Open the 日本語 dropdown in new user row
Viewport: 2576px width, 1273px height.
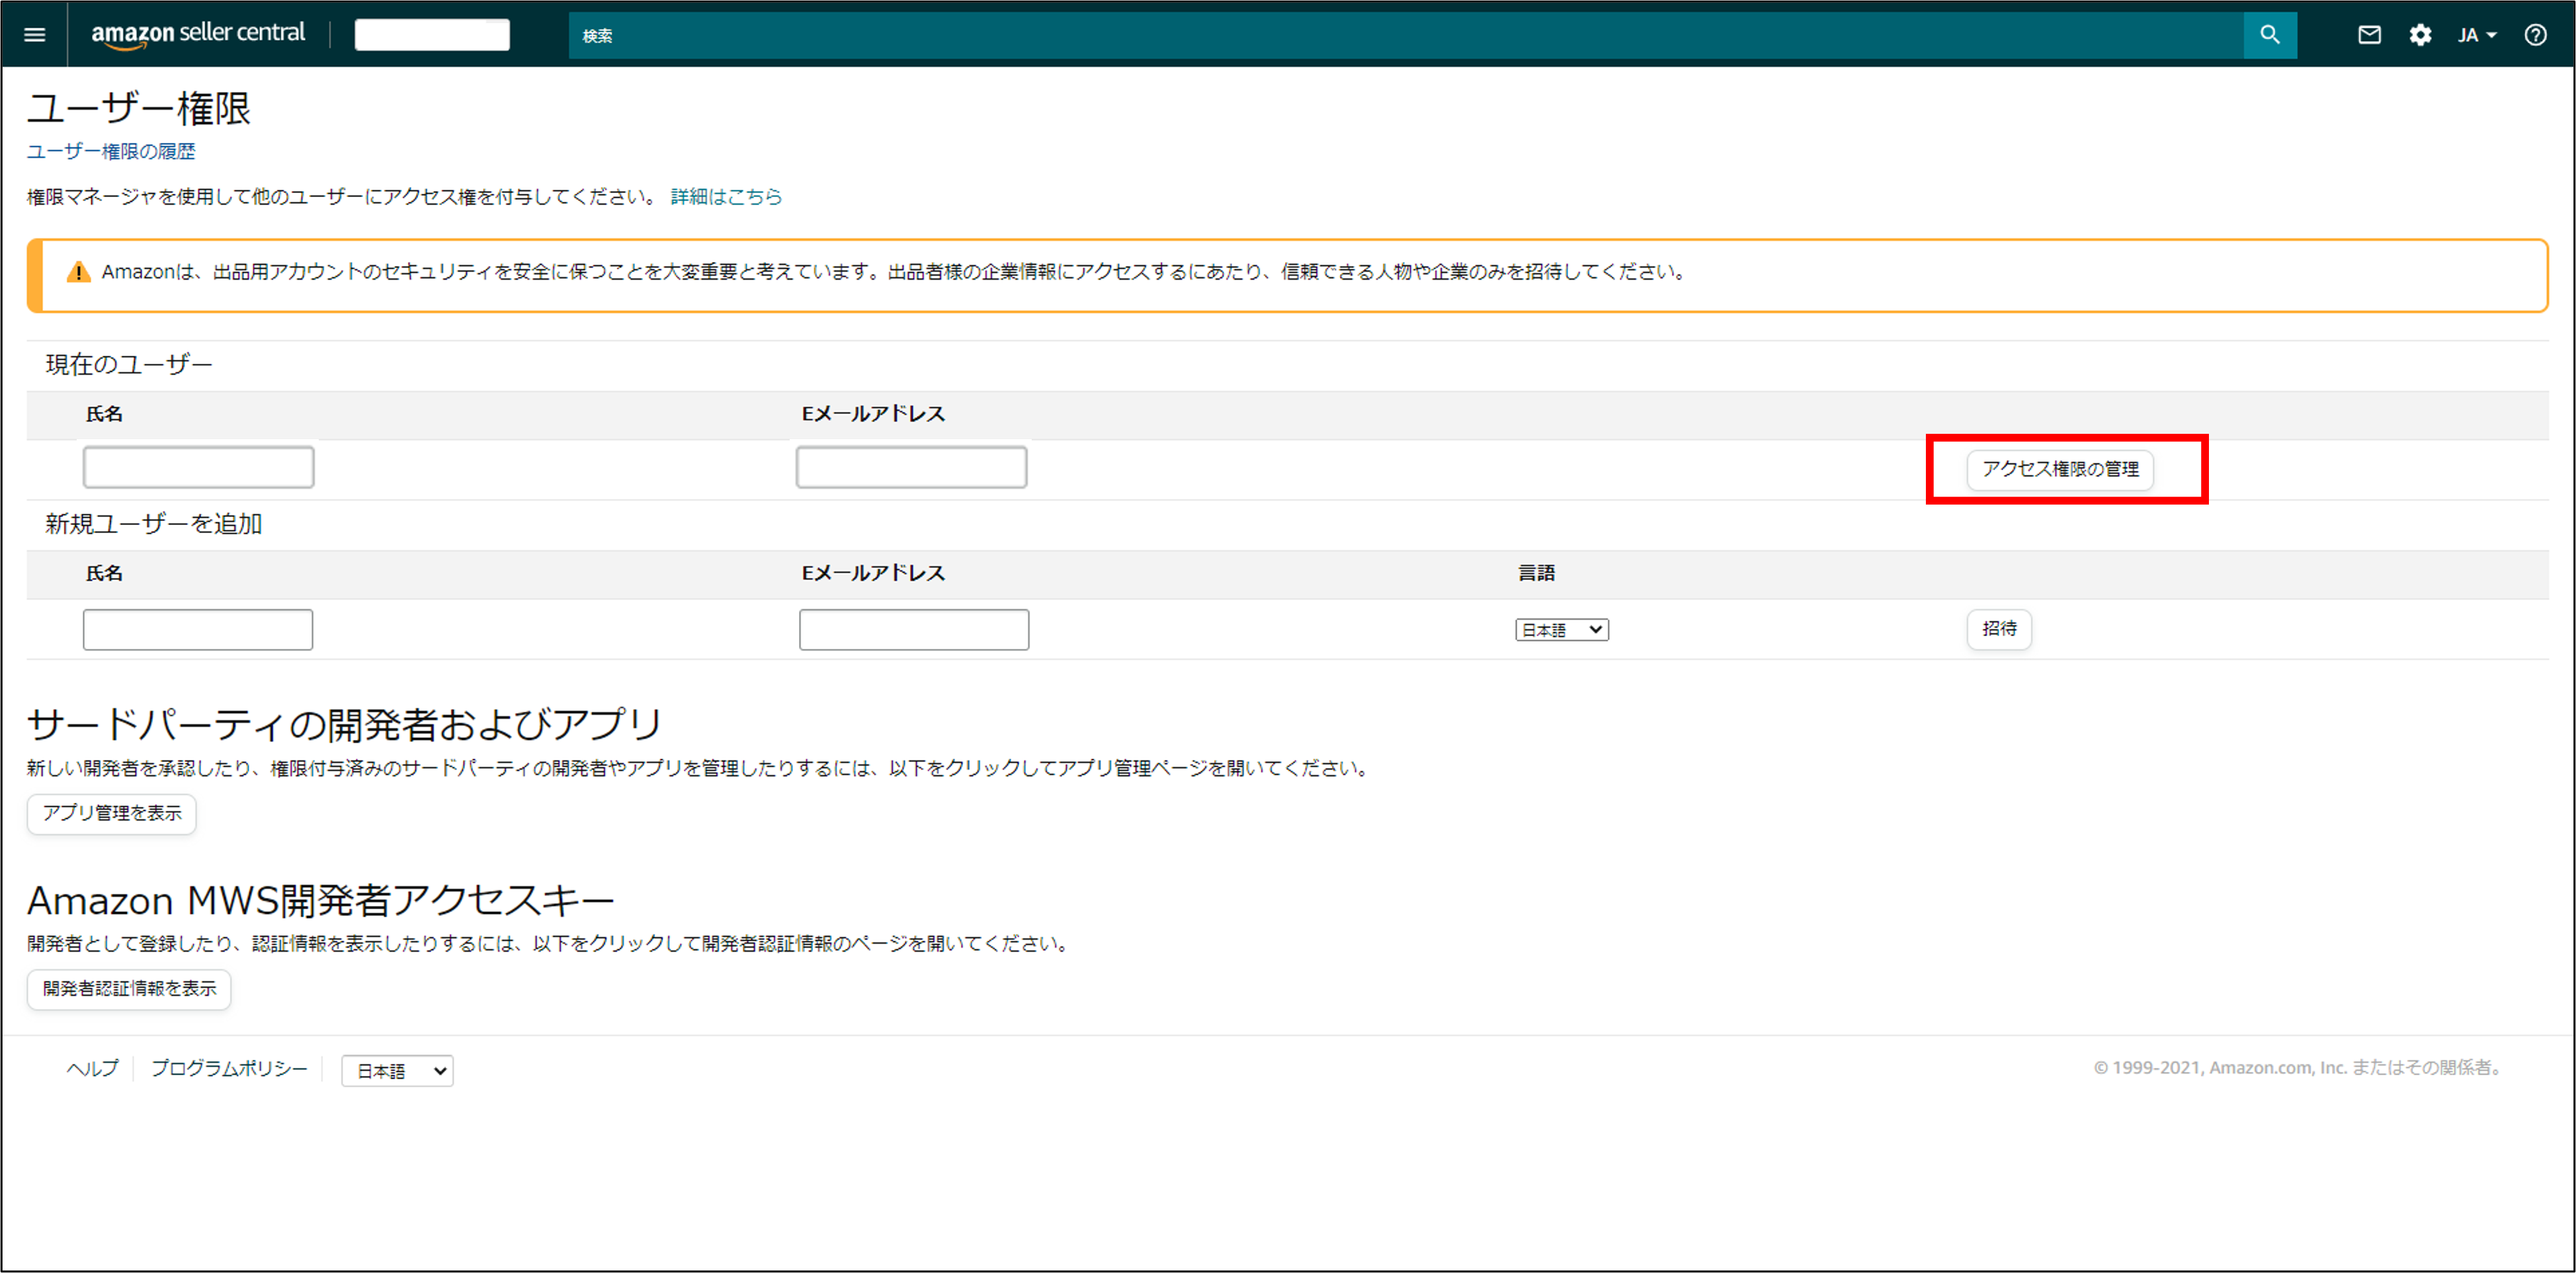coord(1562,630)
